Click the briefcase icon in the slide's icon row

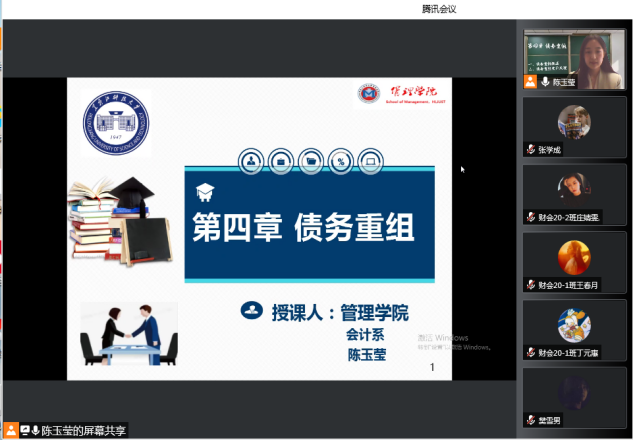[x=280, y=160]
